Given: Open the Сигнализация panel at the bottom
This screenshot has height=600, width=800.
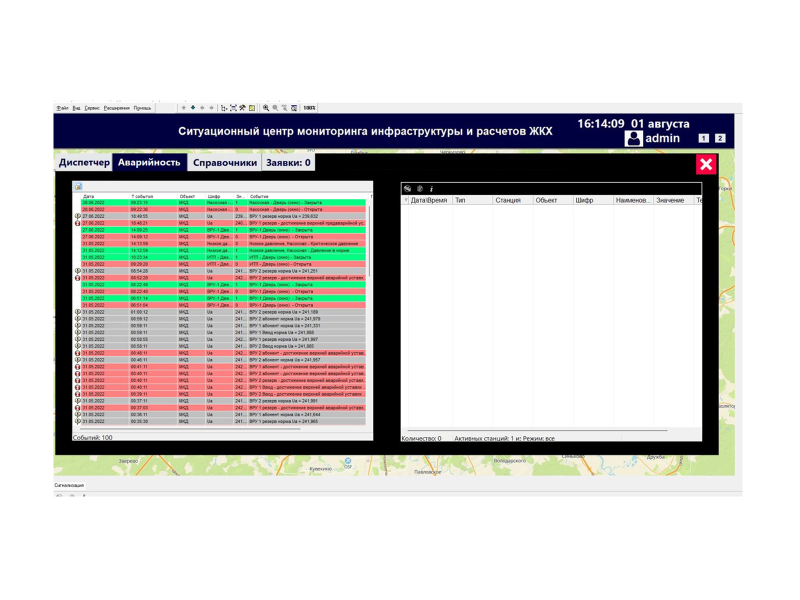Looking at the screenshot, I should (x=69, y=485).
